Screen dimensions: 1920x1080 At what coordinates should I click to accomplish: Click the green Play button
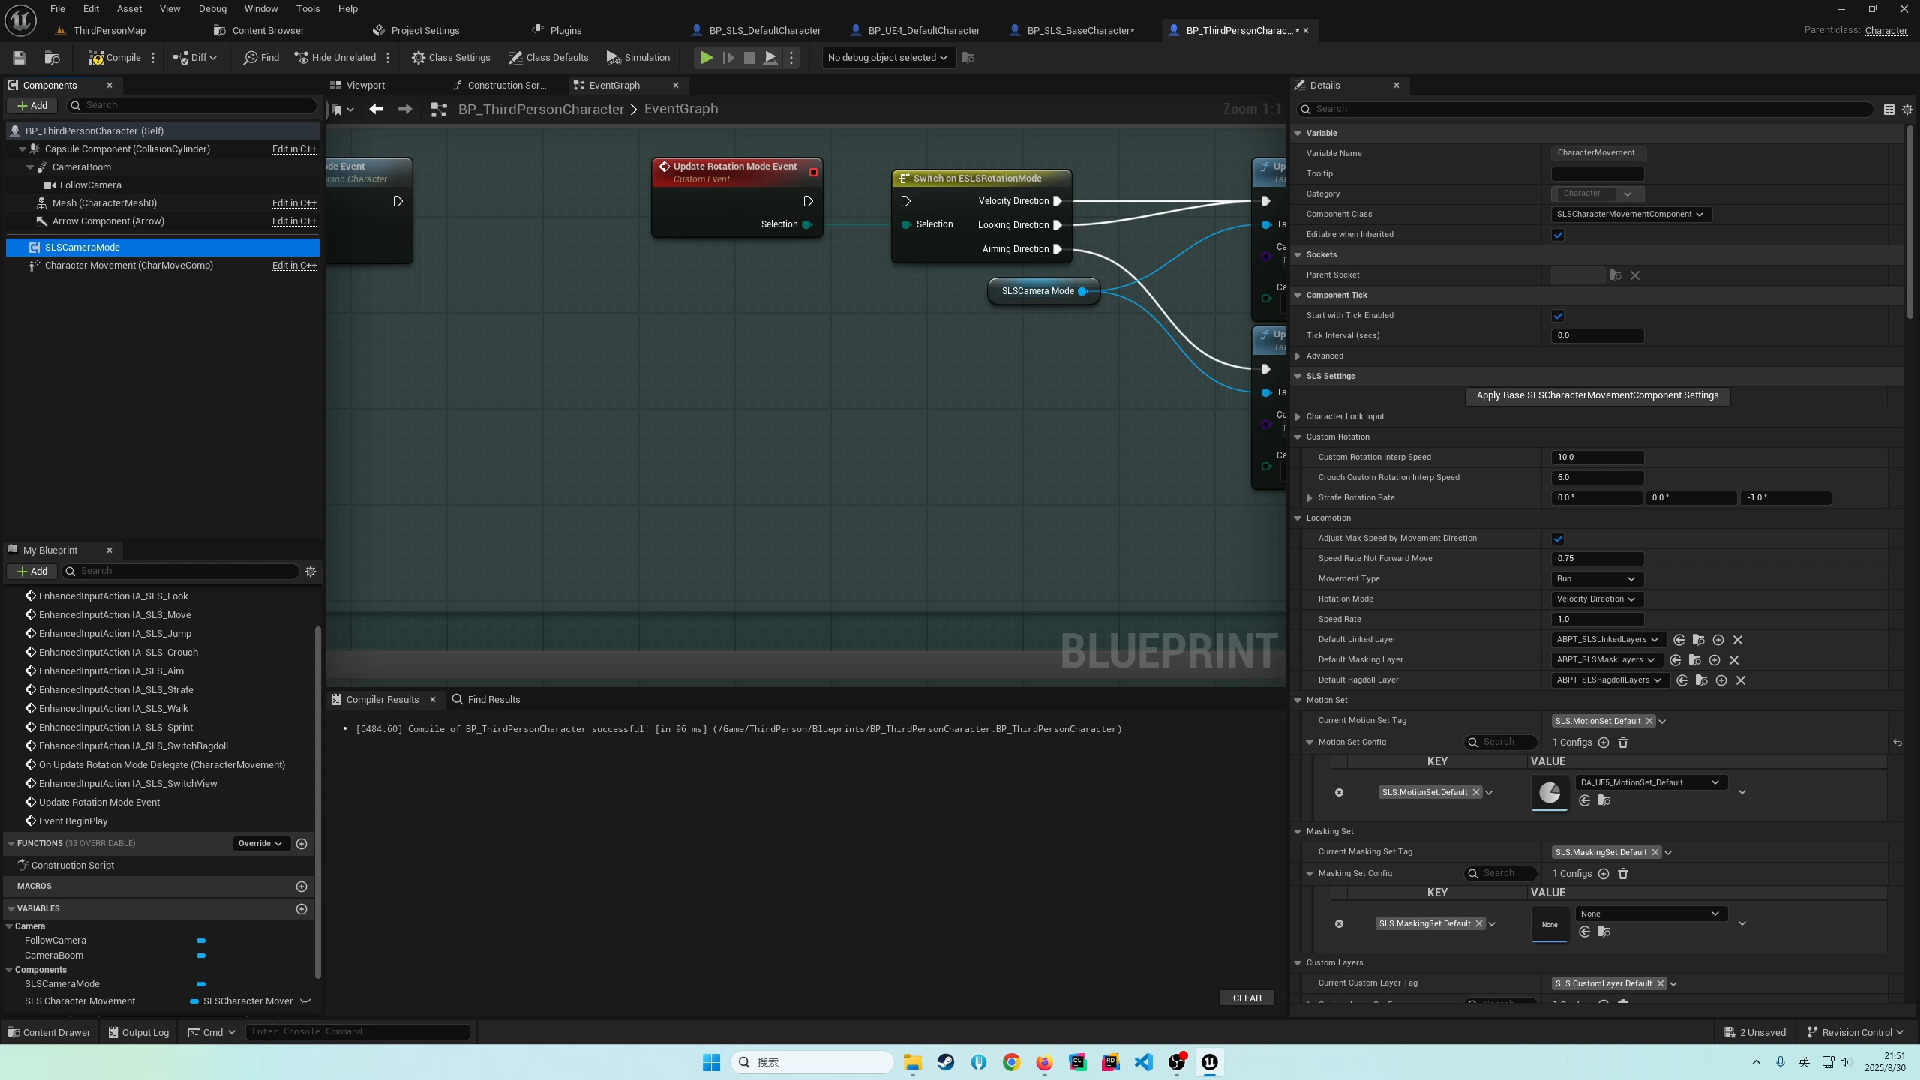pyautogui.click(x=706, y=58)
